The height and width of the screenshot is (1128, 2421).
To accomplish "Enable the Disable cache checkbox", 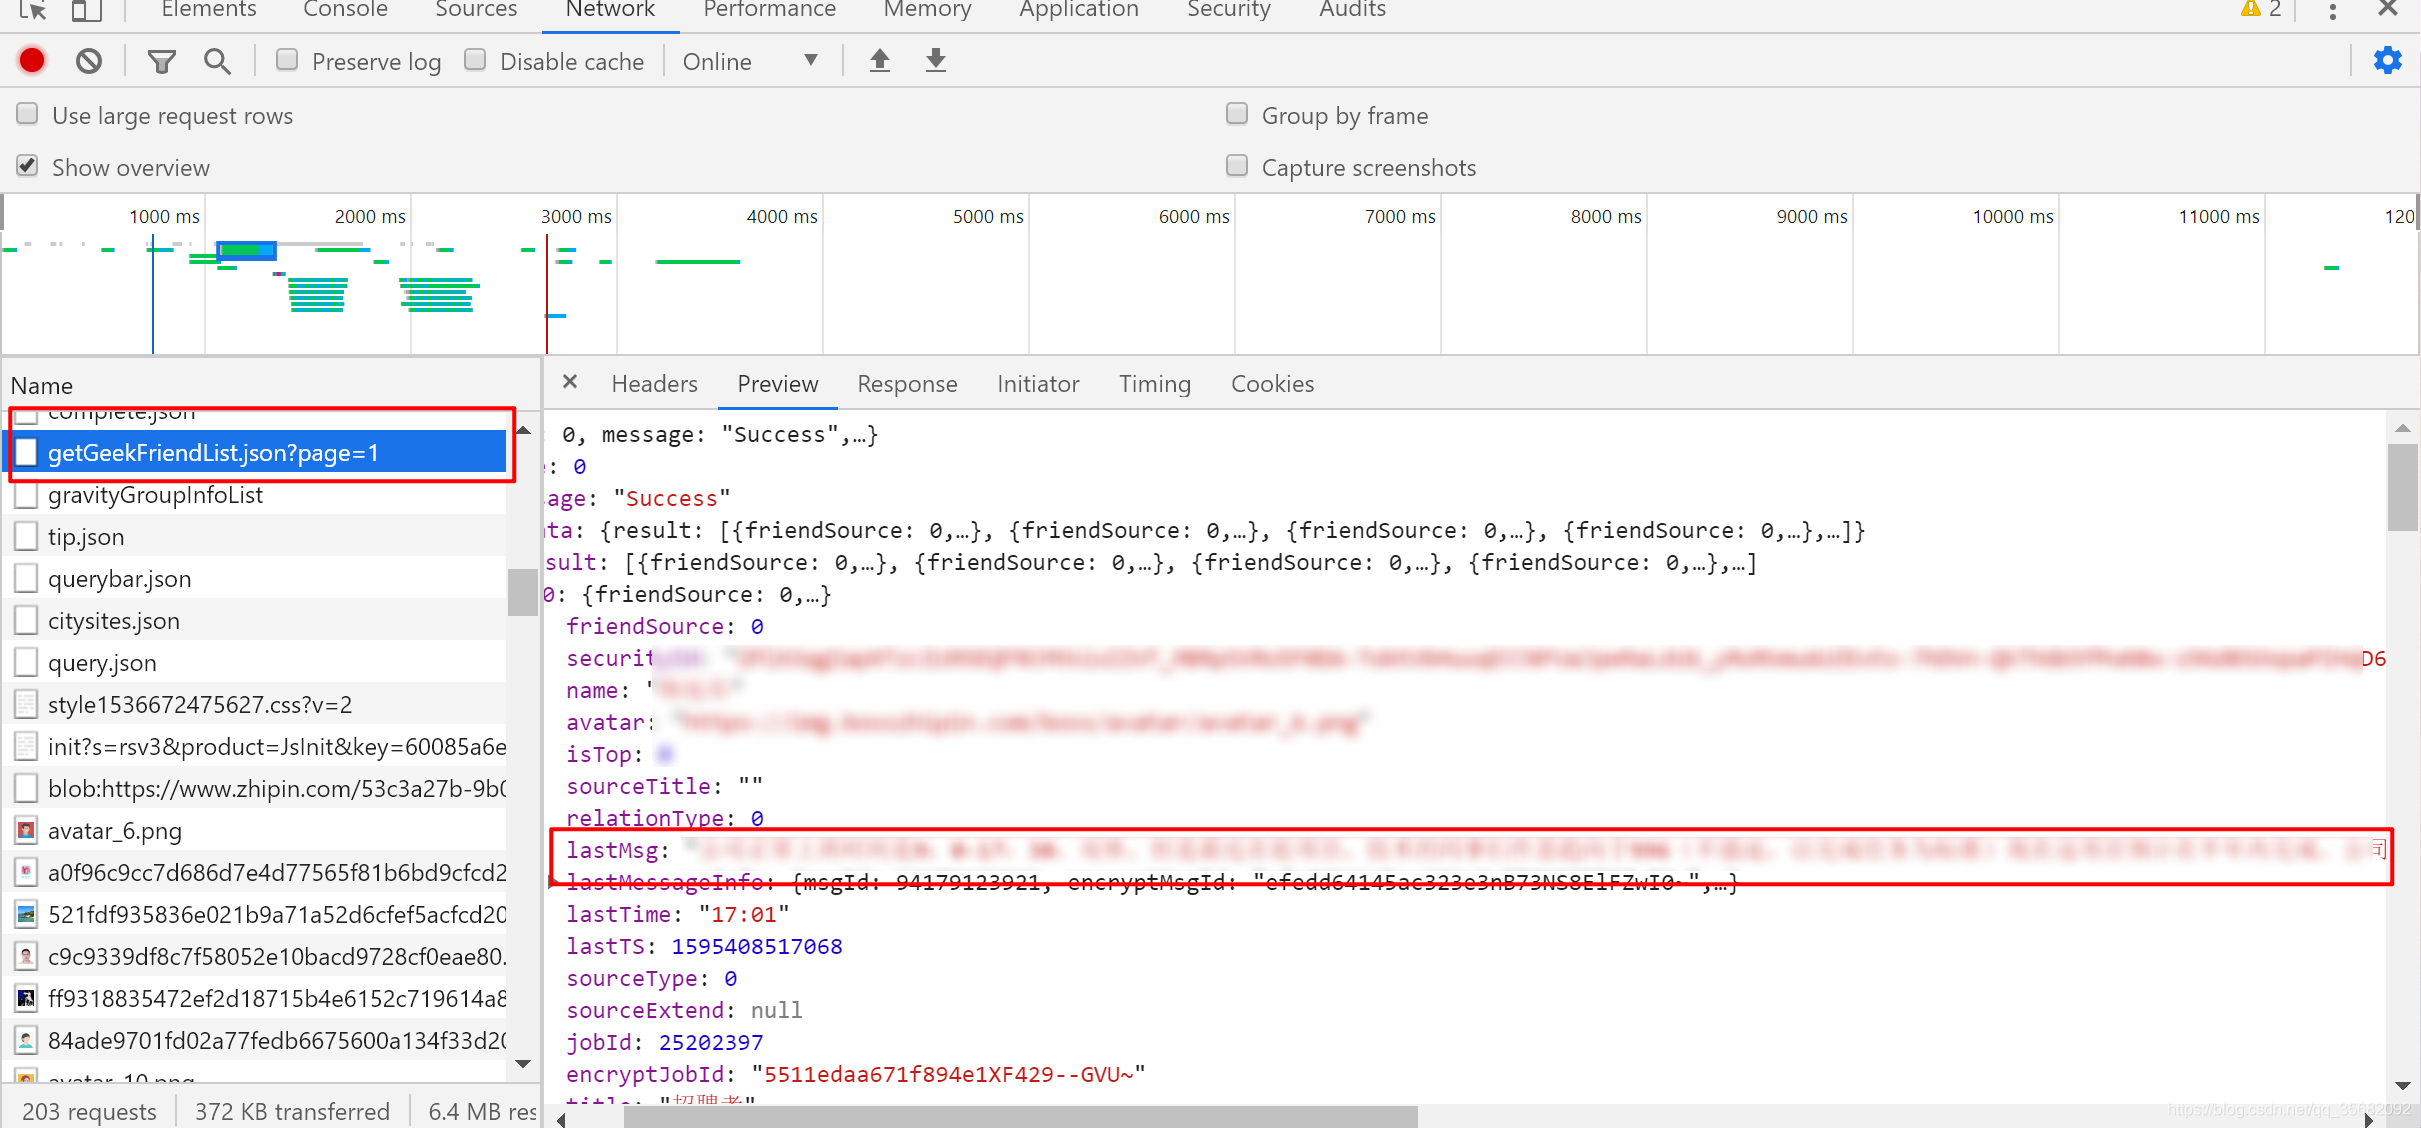I will point(476,60).
